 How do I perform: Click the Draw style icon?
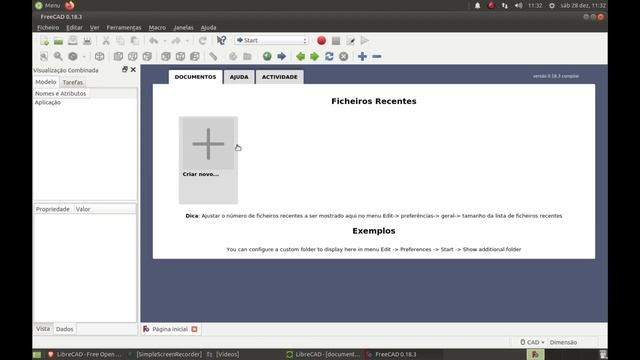click(73, 56)
